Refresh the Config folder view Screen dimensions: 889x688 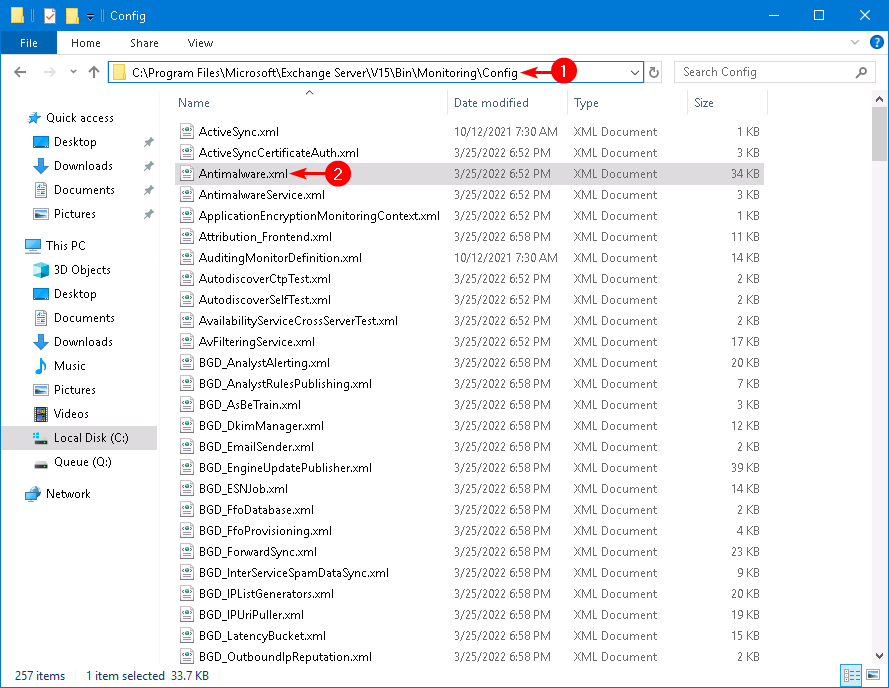pos(654,72)
